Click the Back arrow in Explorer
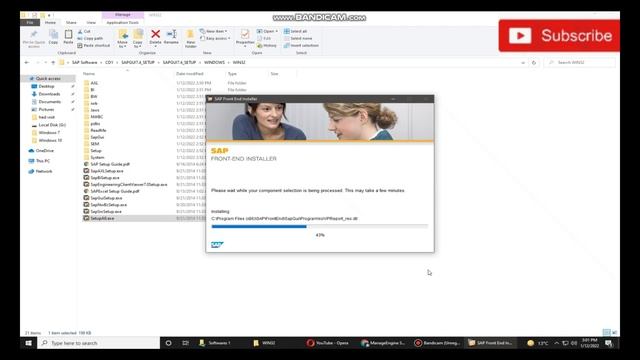The image size is (640, 360). tap(27, 62)
